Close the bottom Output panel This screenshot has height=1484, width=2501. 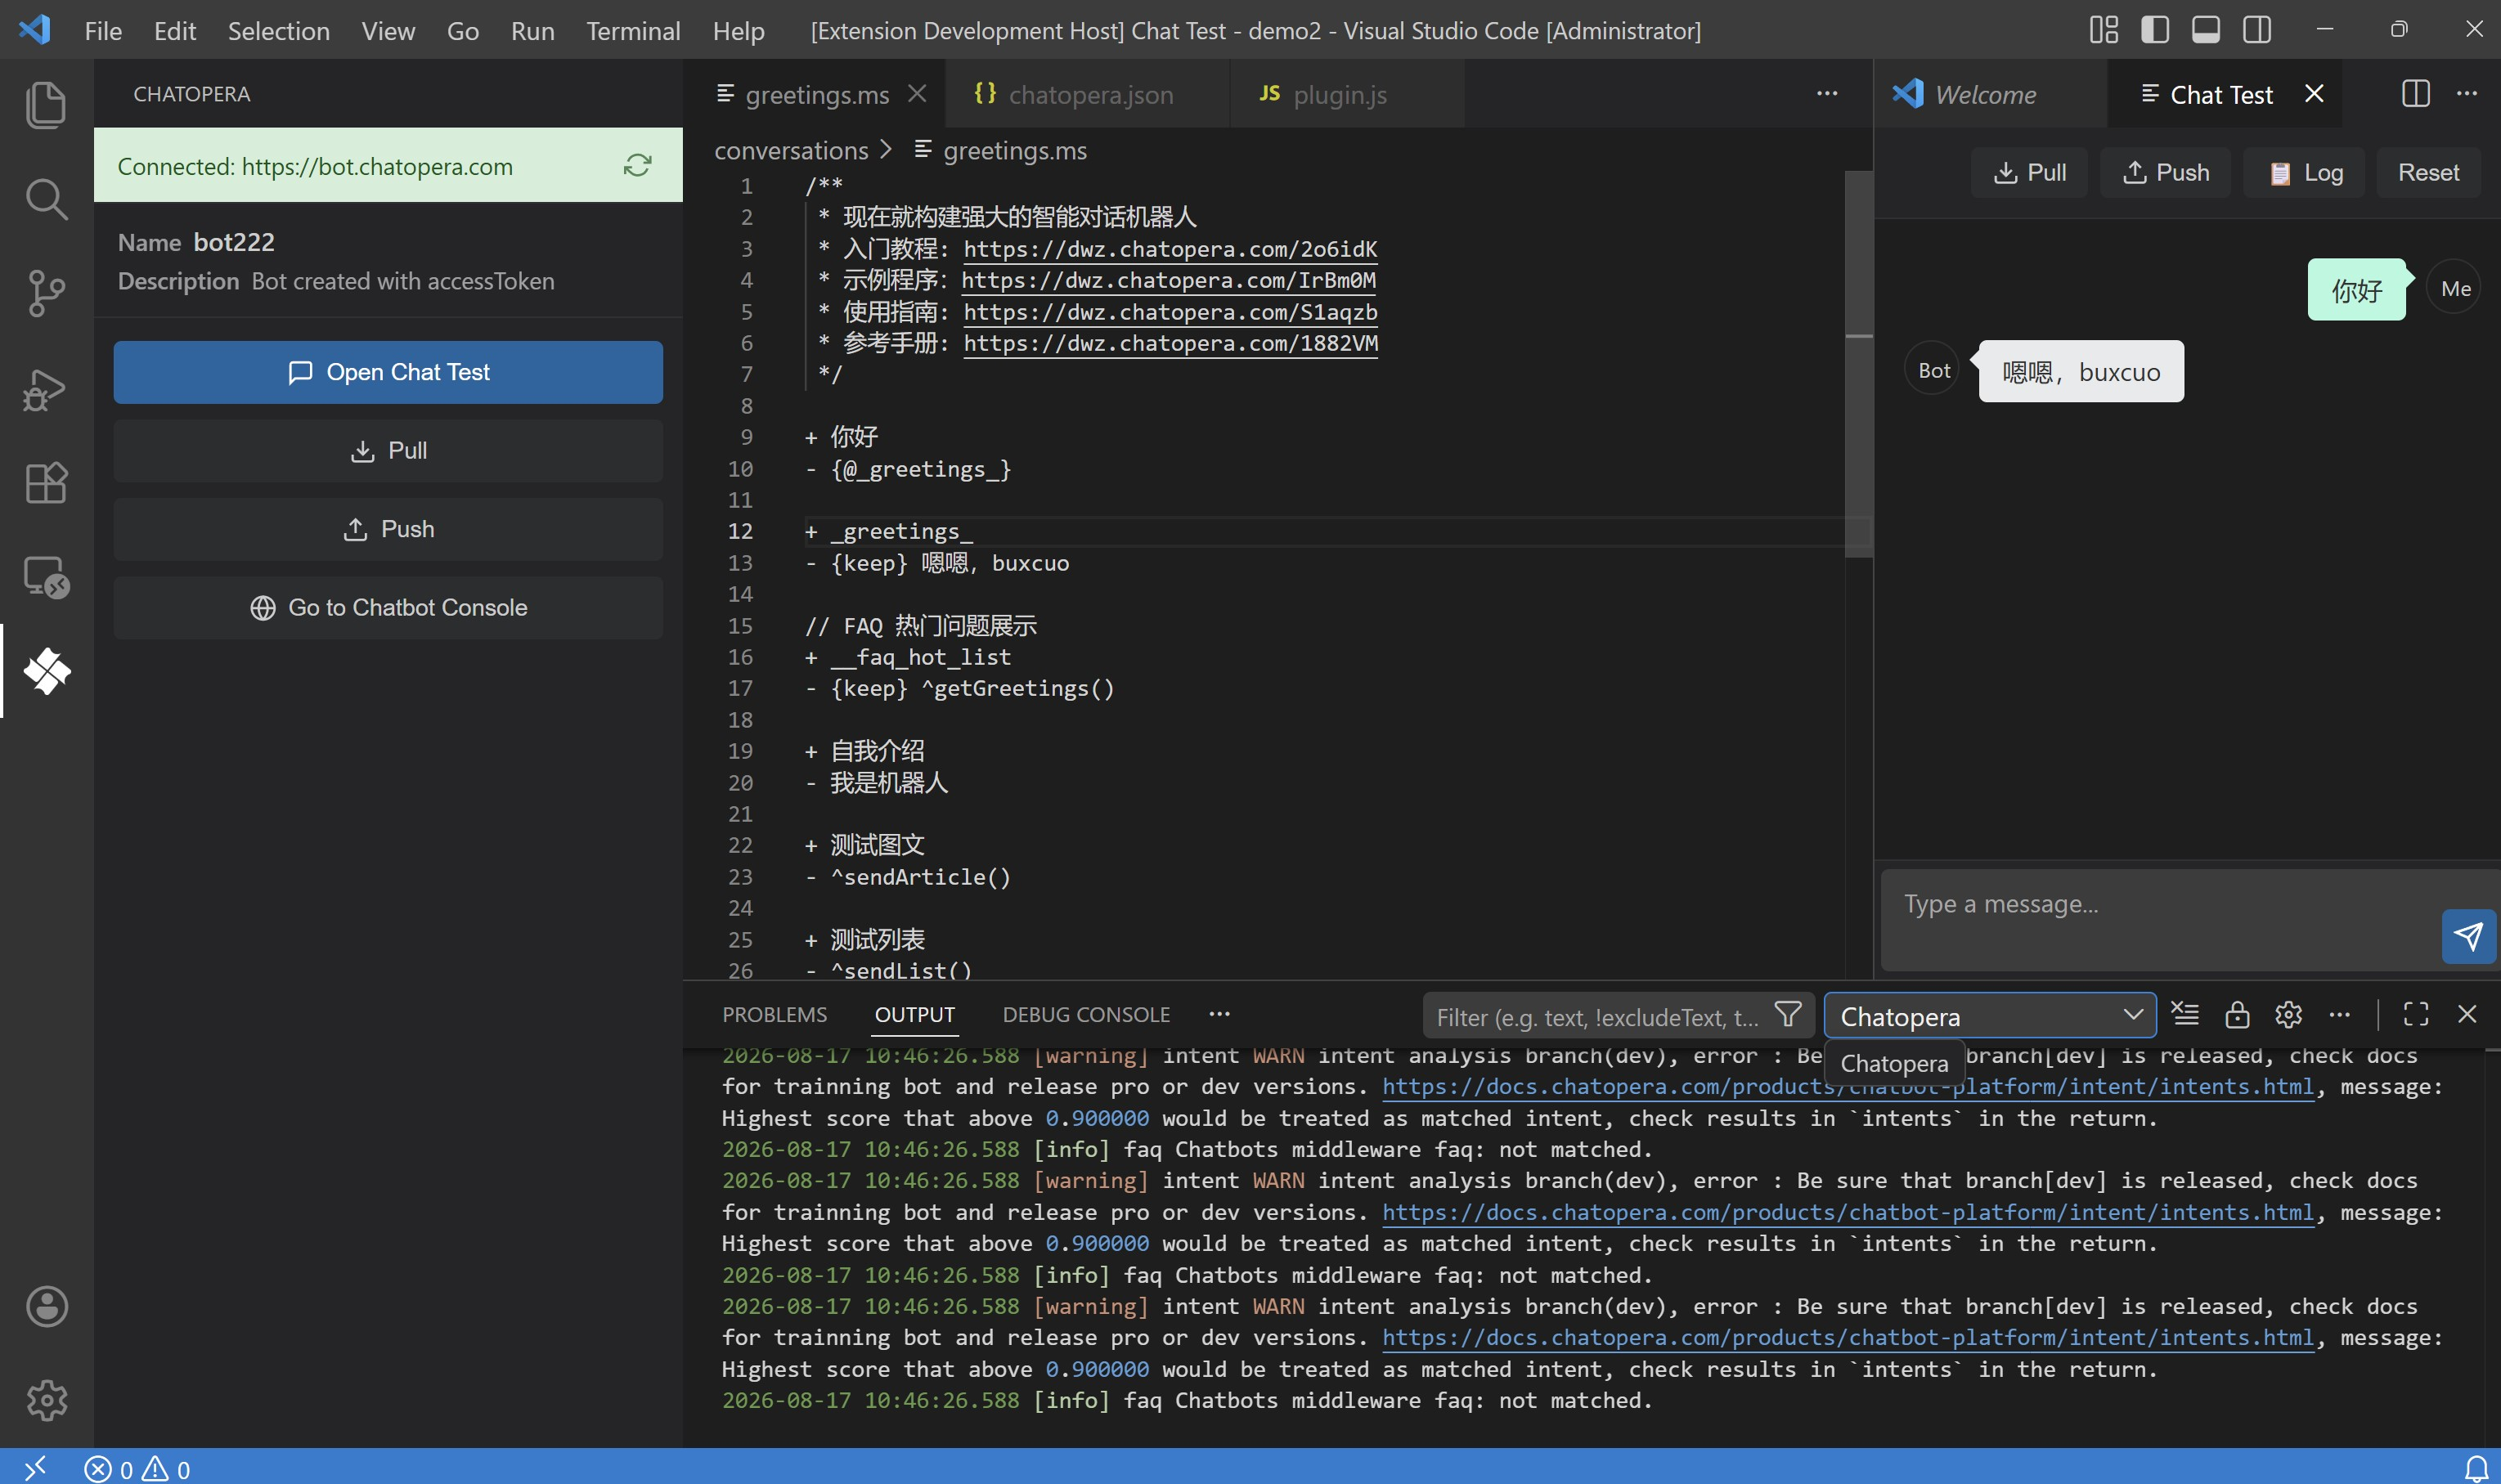2467,1015
